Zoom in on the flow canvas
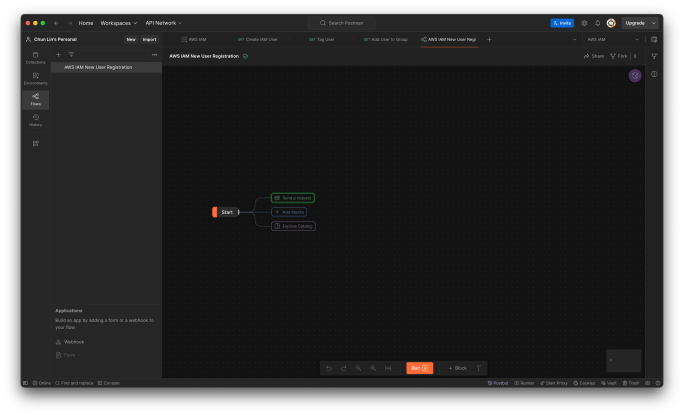 (x=373, y=368)
